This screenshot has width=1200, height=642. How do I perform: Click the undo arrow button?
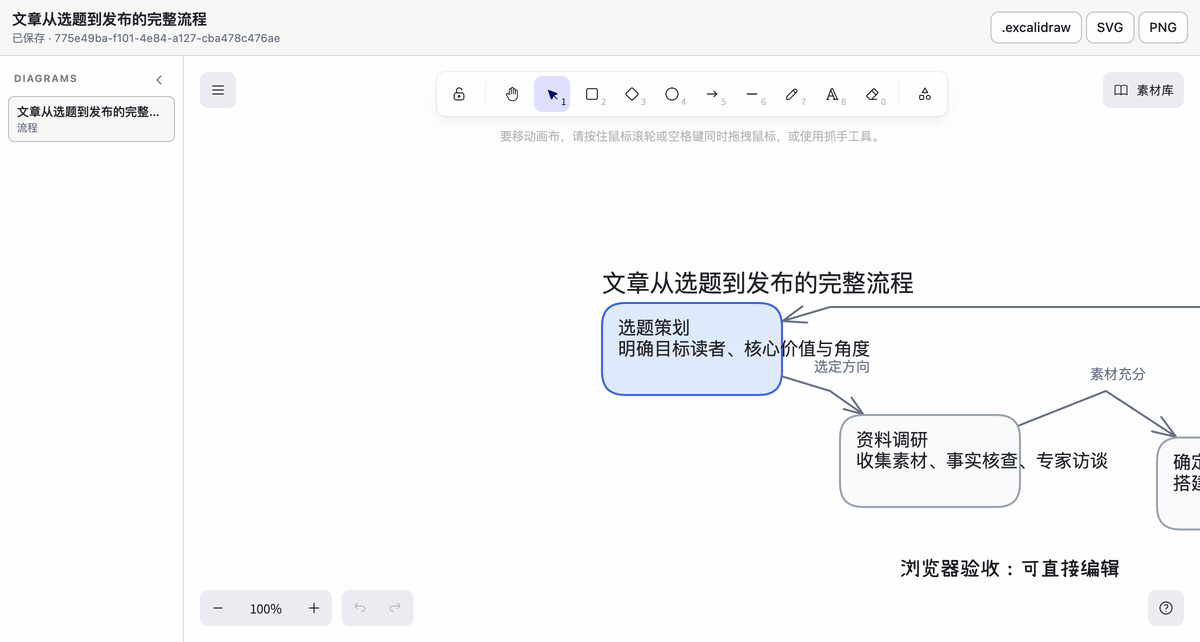click(x=360, y=608)
